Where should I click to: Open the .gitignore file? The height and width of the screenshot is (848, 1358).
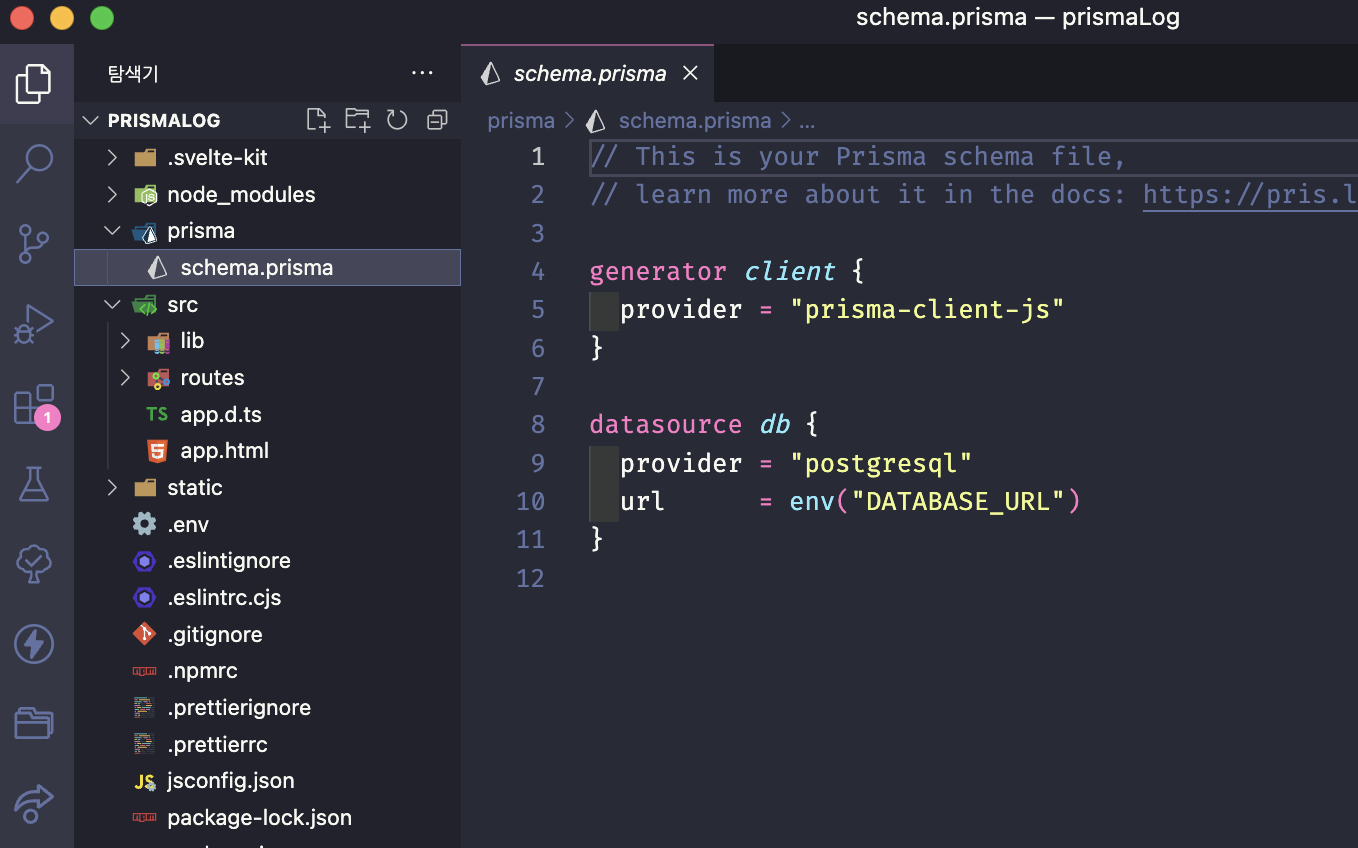(268, 634)
